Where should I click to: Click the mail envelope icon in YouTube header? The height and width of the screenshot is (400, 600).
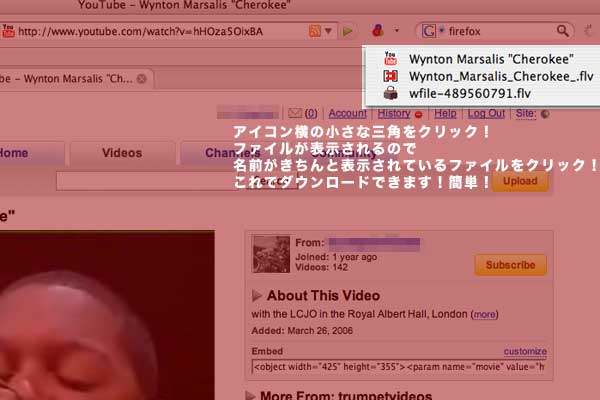(x=295, y=114)
